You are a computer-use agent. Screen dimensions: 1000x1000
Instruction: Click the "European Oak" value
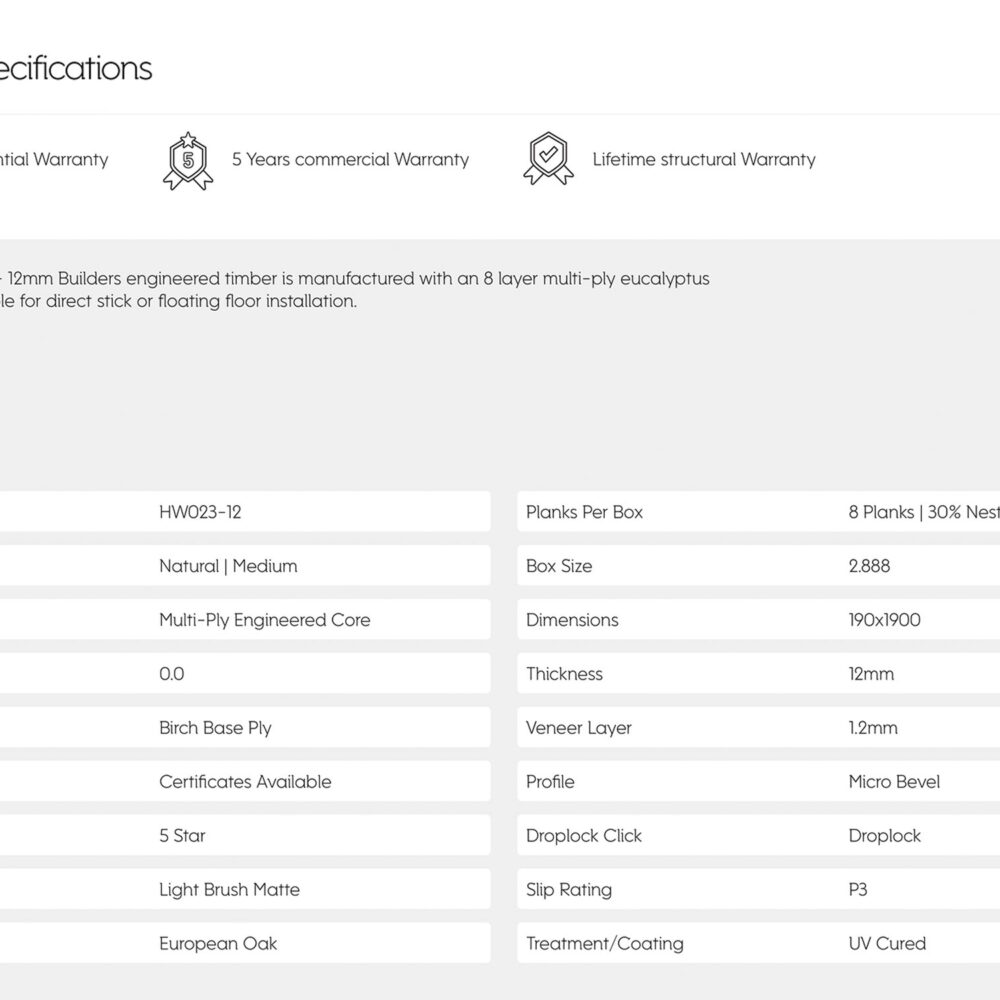218,943
